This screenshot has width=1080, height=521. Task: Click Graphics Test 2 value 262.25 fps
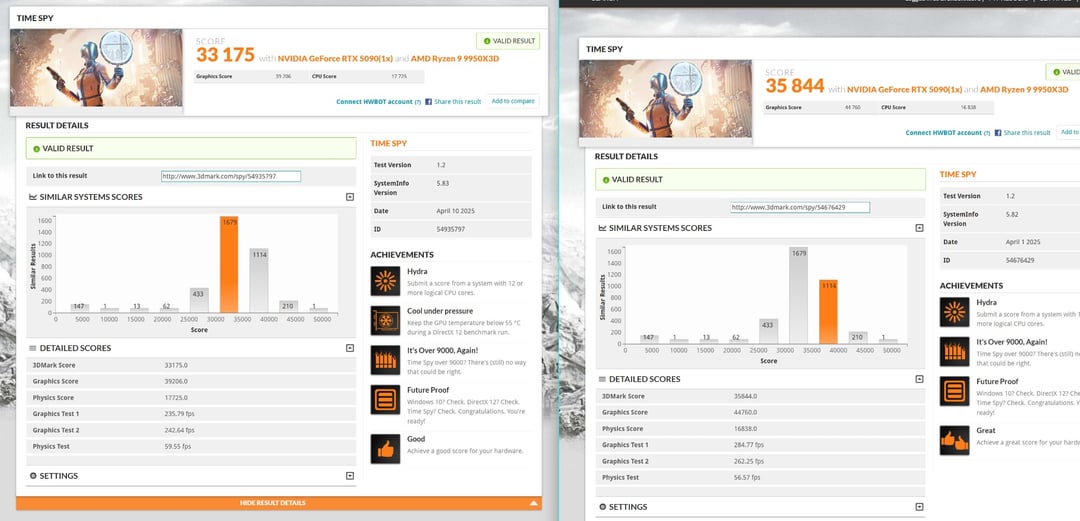[x=747, y=461]
